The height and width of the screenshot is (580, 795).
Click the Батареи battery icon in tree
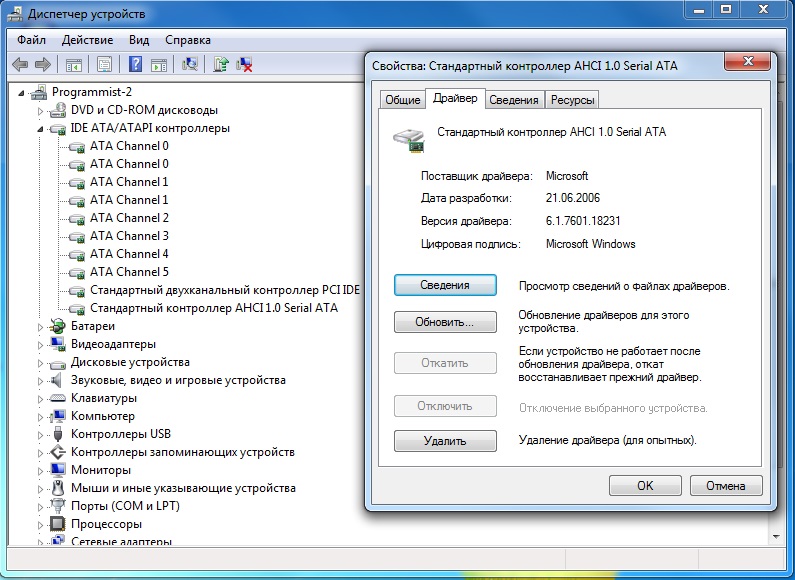tap(59, 326)
